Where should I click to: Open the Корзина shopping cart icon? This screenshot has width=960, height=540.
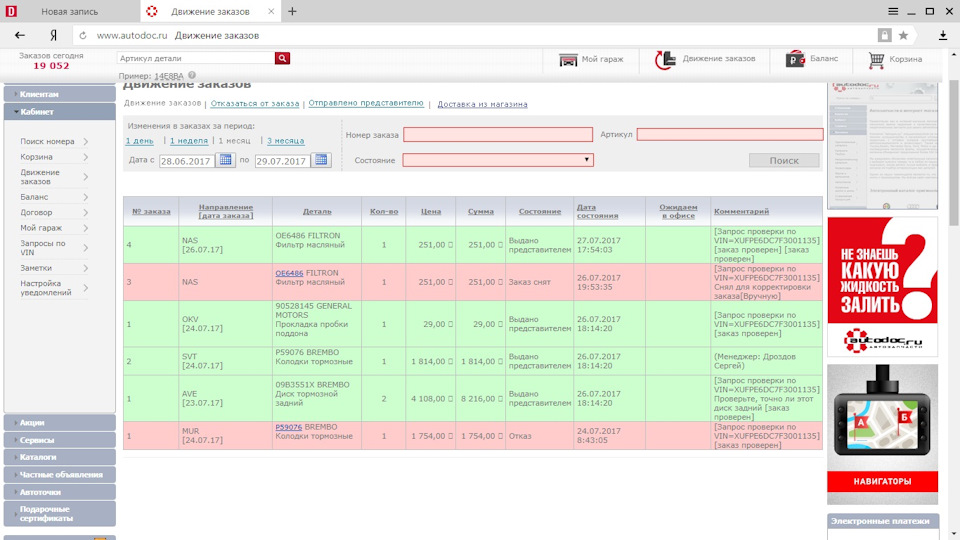[x=876, y=59]
